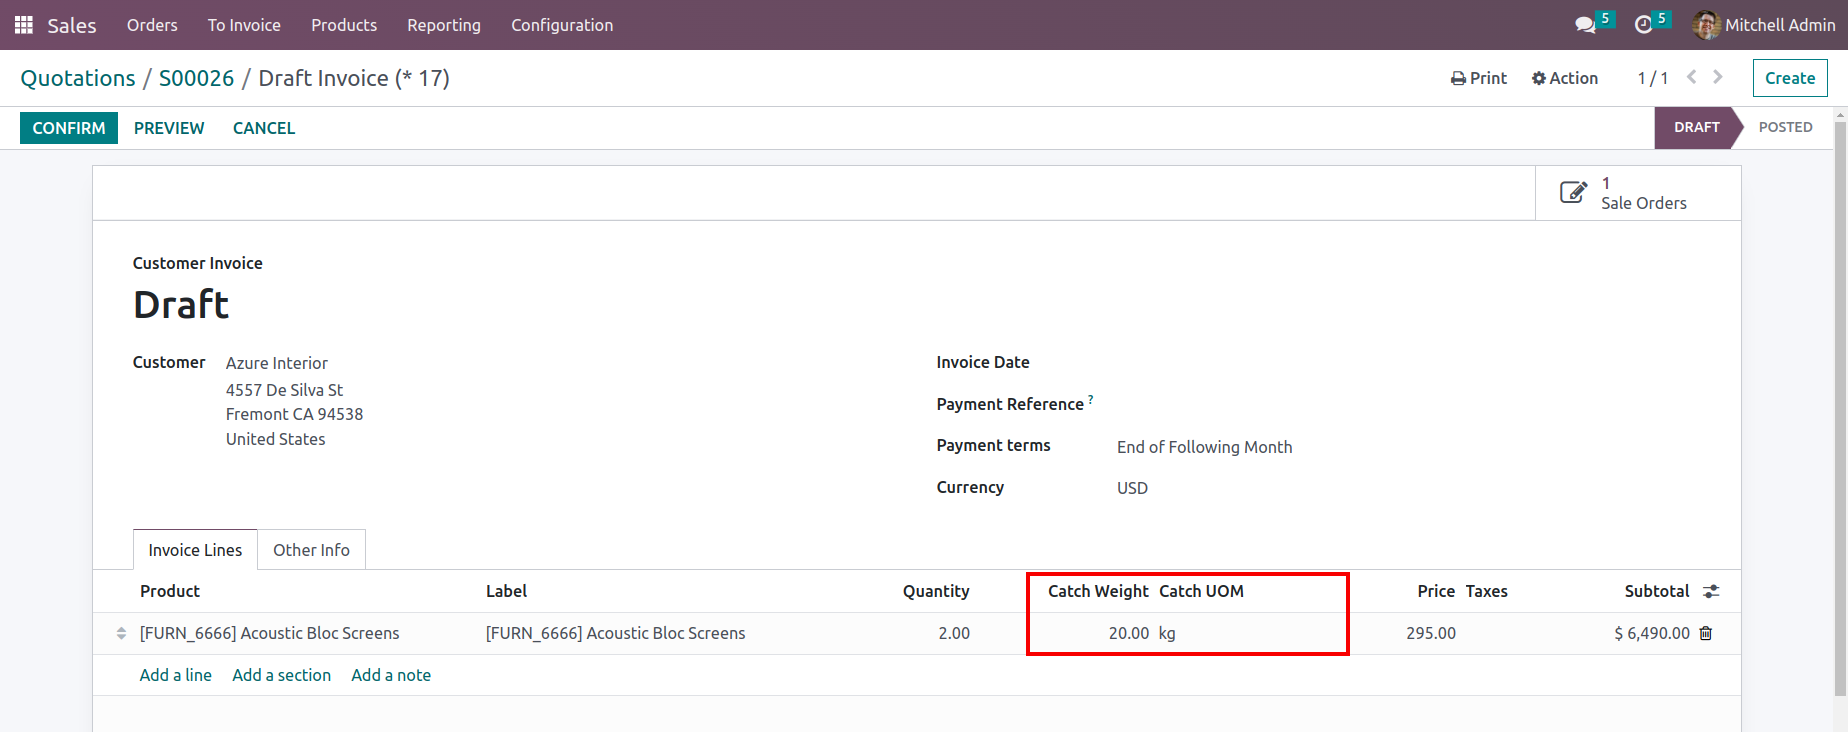Switch to the Other Info tab
The image size is (1848, 732).
tap(311, 550)
